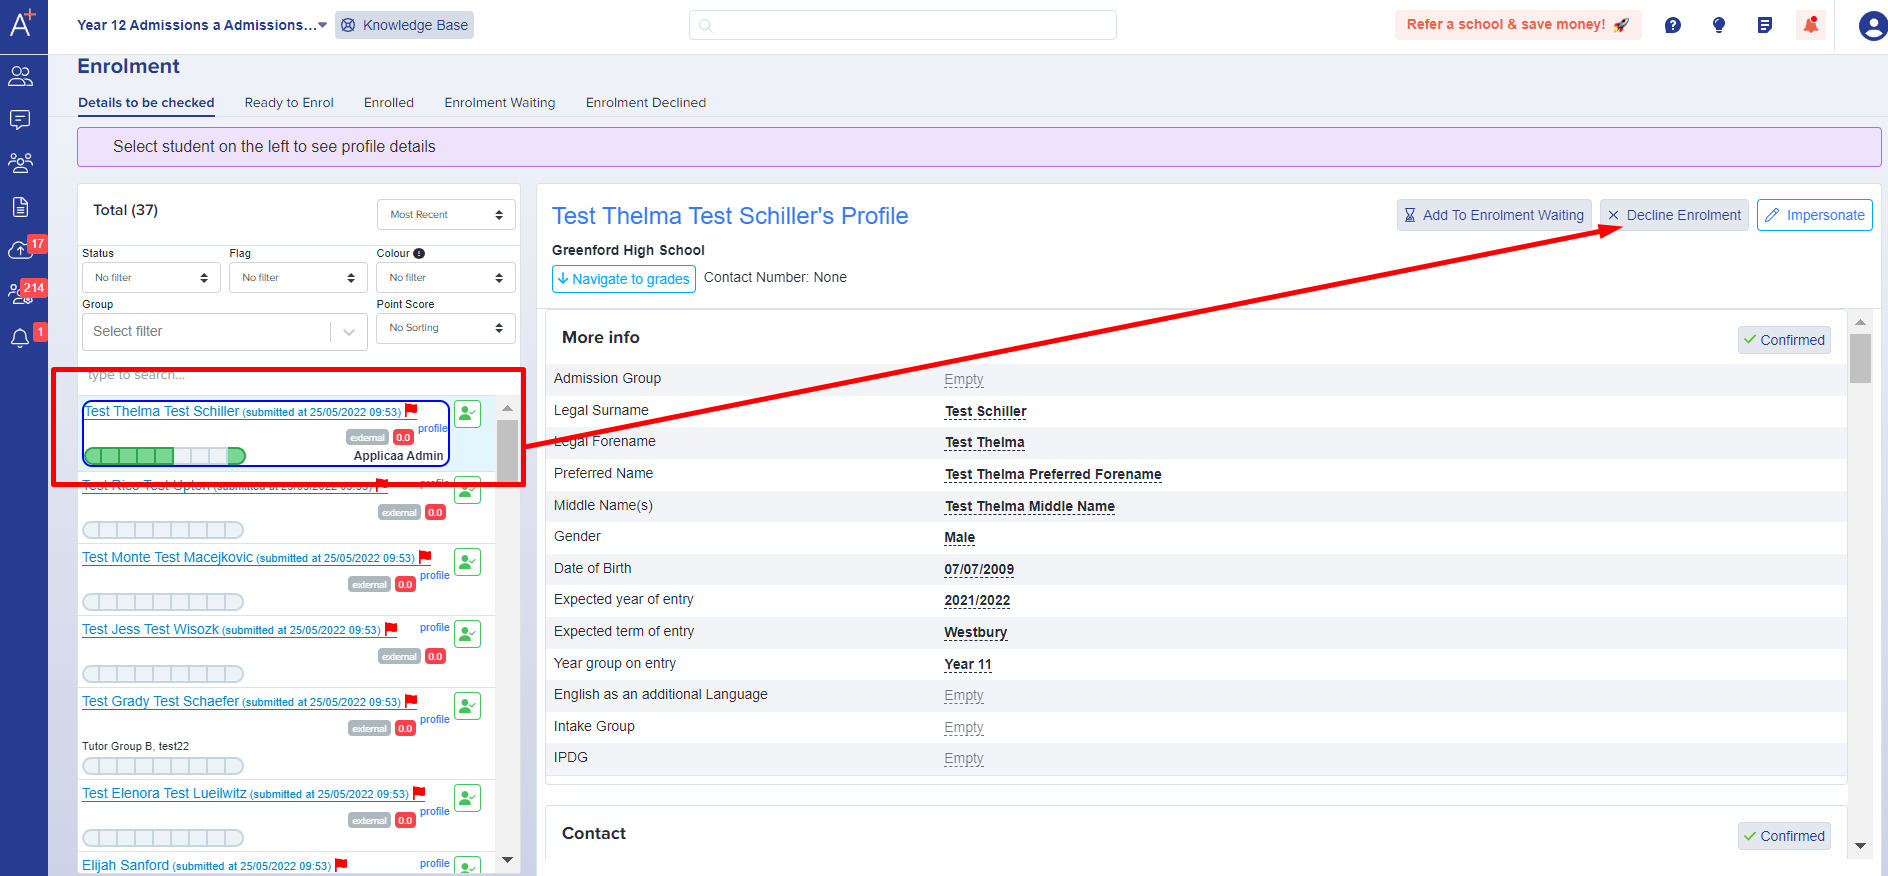The width and height of the screenshot is (1888, 876).
Task: Click enrol icon for Test Elenora Test Lueilwitz
Action: 468,798
